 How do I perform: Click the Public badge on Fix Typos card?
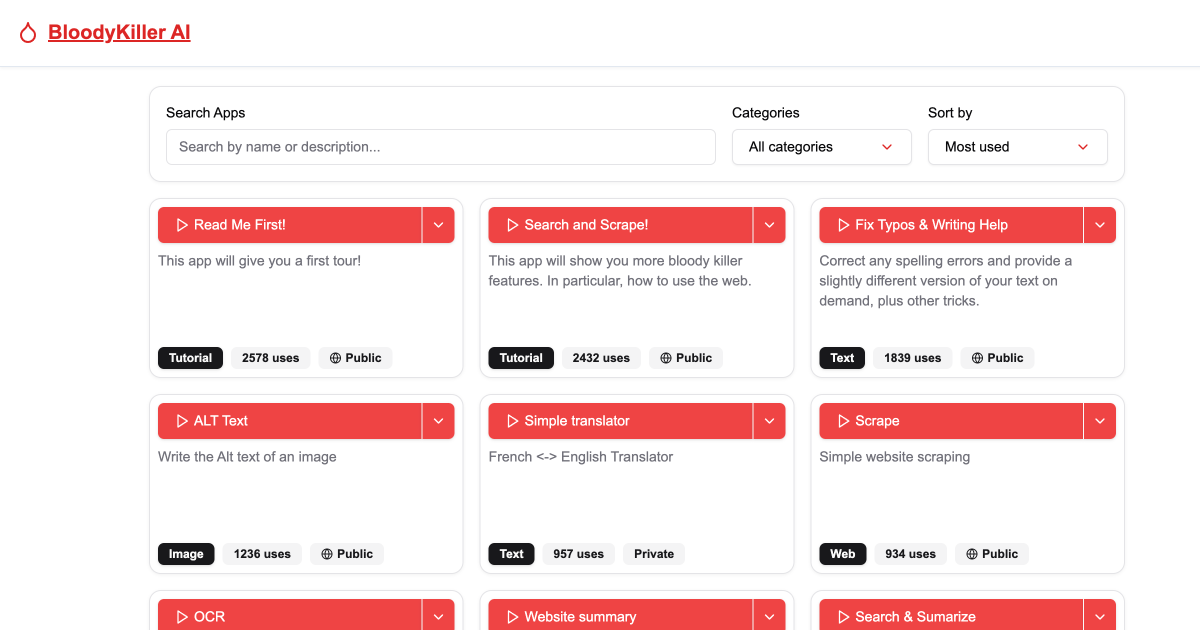point(997,358)
